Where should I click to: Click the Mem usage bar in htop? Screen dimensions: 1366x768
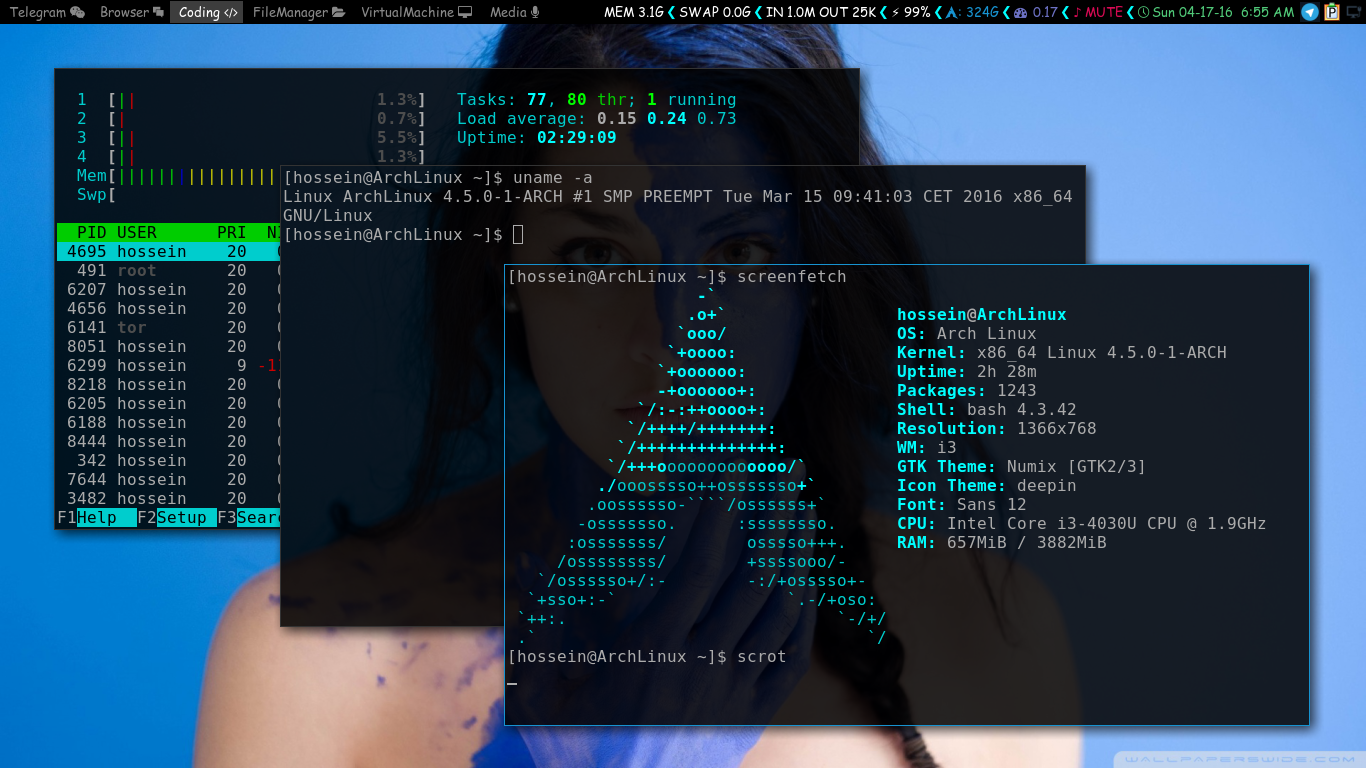tap(178, 176)
